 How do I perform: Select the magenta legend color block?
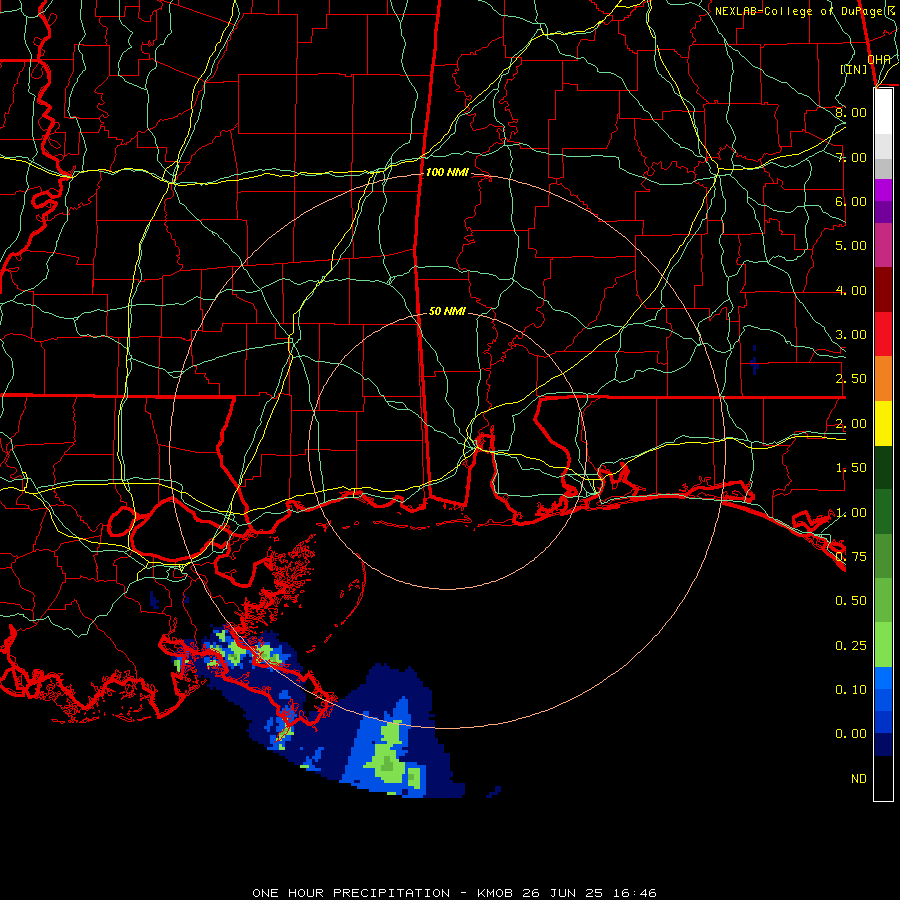[x=883, y=190]
